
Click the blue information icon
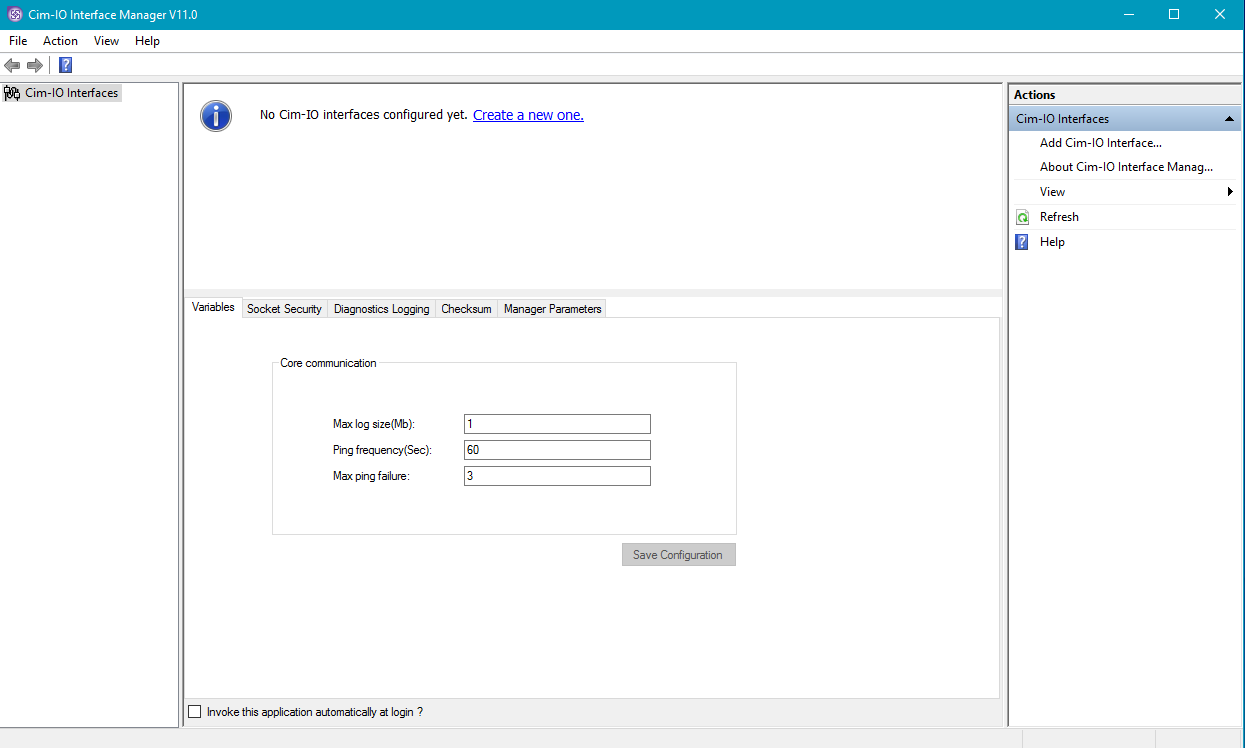pos(216,116)
